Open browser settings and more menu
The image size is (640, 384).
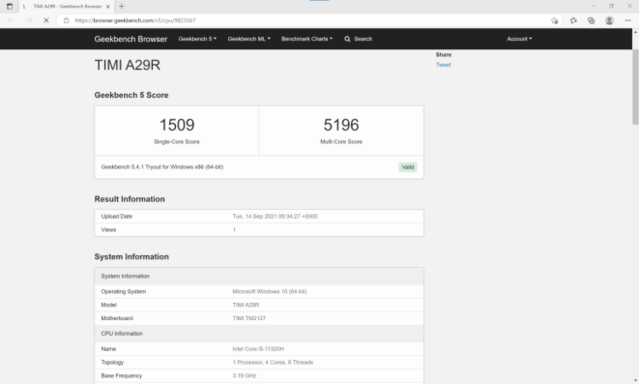point(628,20)
